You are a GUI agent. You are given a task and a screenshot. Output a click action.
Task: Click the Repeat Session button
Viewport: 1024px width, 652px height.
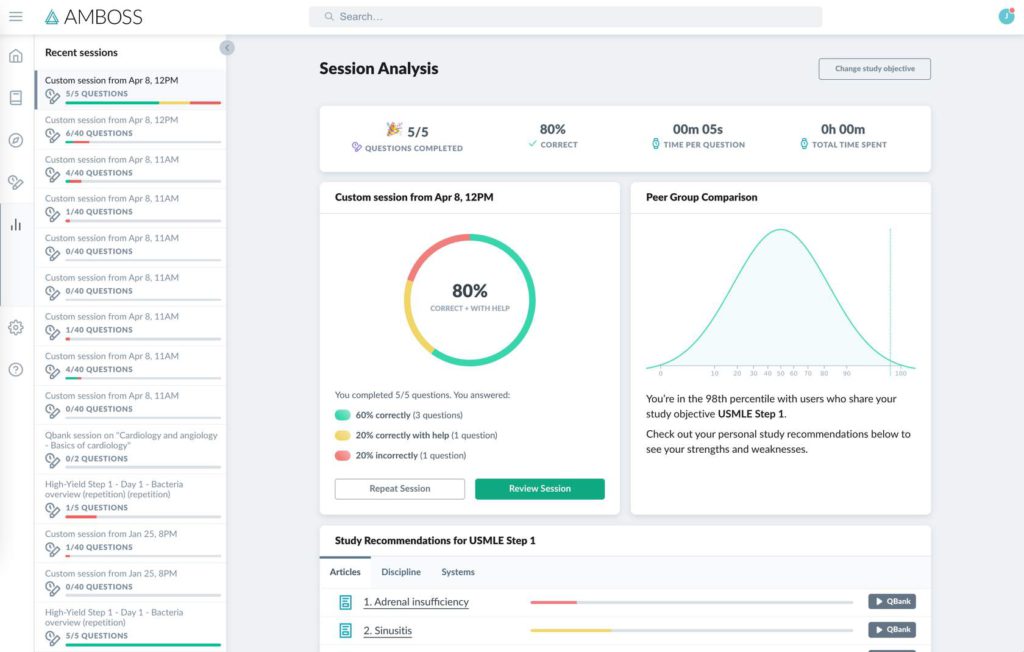pyautogui.click(x=400, y=489)
